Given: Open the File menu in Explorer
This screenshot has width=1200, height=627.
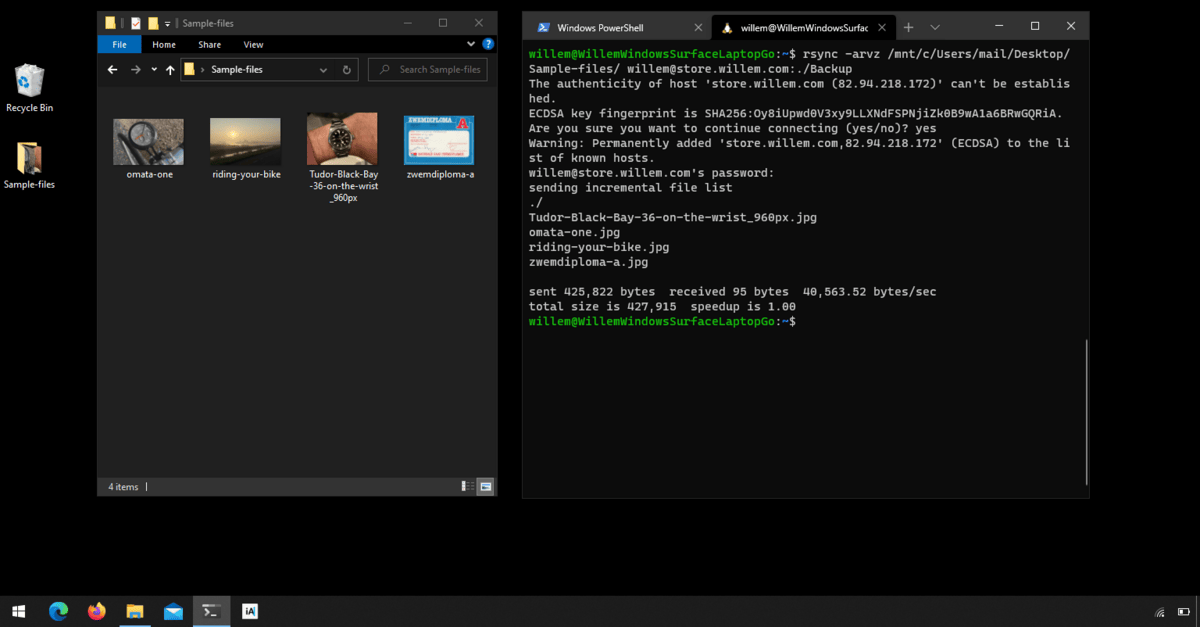Looking at the screenshot, I should (119, 44).
